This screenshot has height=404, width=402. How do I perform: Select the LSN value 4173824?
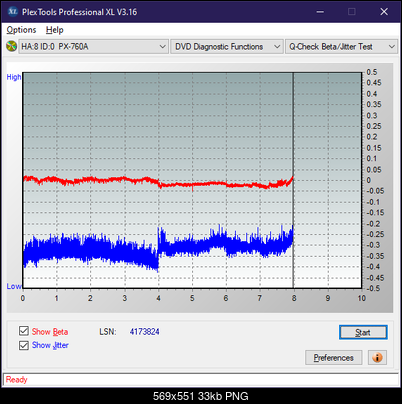[x=145, y=332]
